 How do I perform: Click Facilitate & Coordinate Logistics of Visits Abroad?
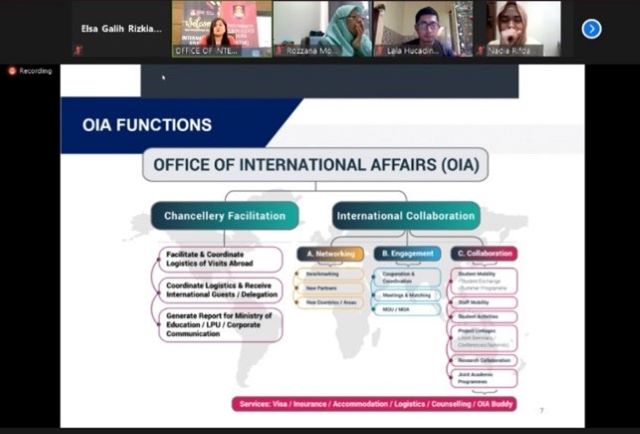point(220,259)
